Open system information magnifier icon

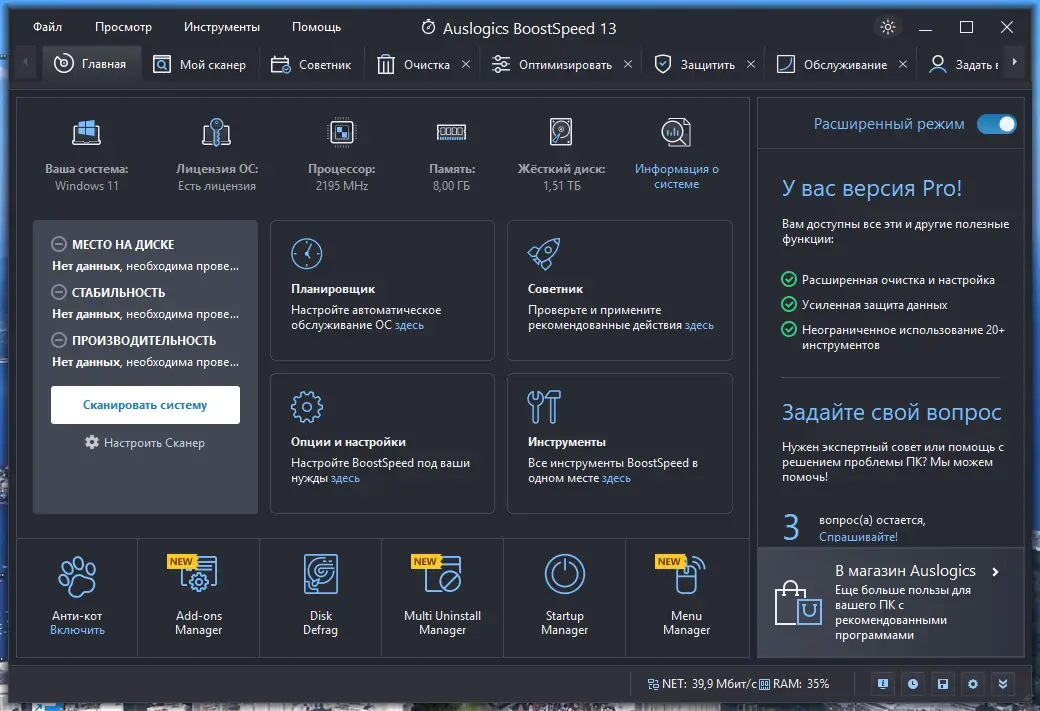pyautogui.click(x=676, y=132)
